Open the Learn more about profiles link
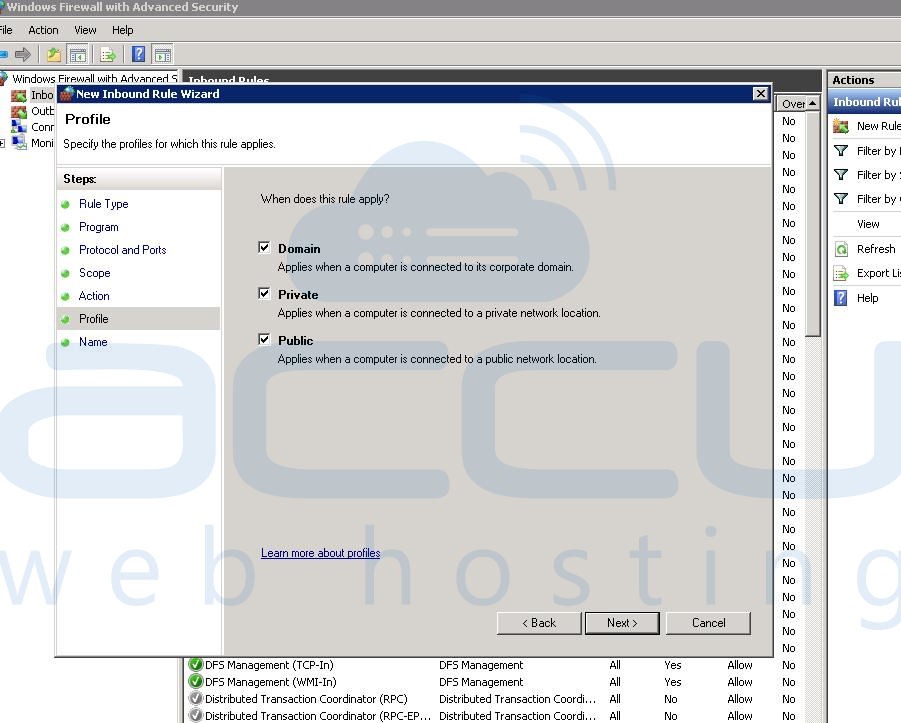This screenshot has height=723, width=901. (321, 553)
